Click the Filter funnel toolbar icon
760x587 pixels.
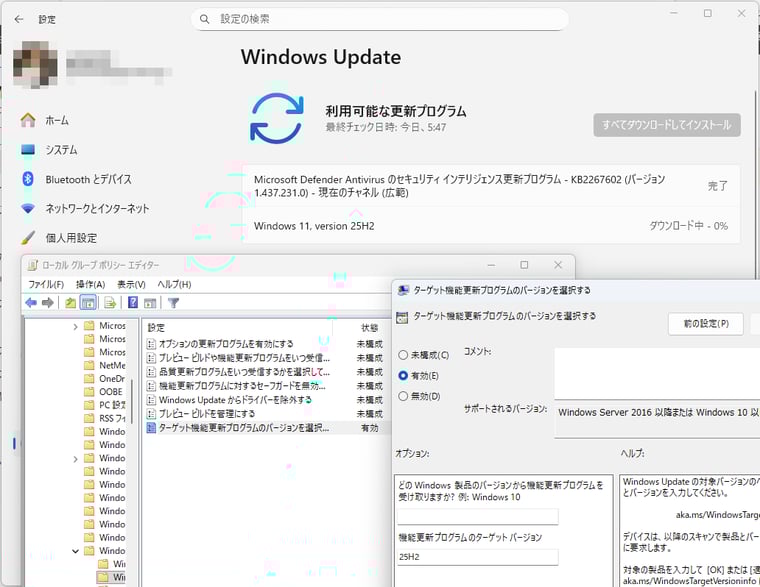pyautogui.click(x=173, y=303)
